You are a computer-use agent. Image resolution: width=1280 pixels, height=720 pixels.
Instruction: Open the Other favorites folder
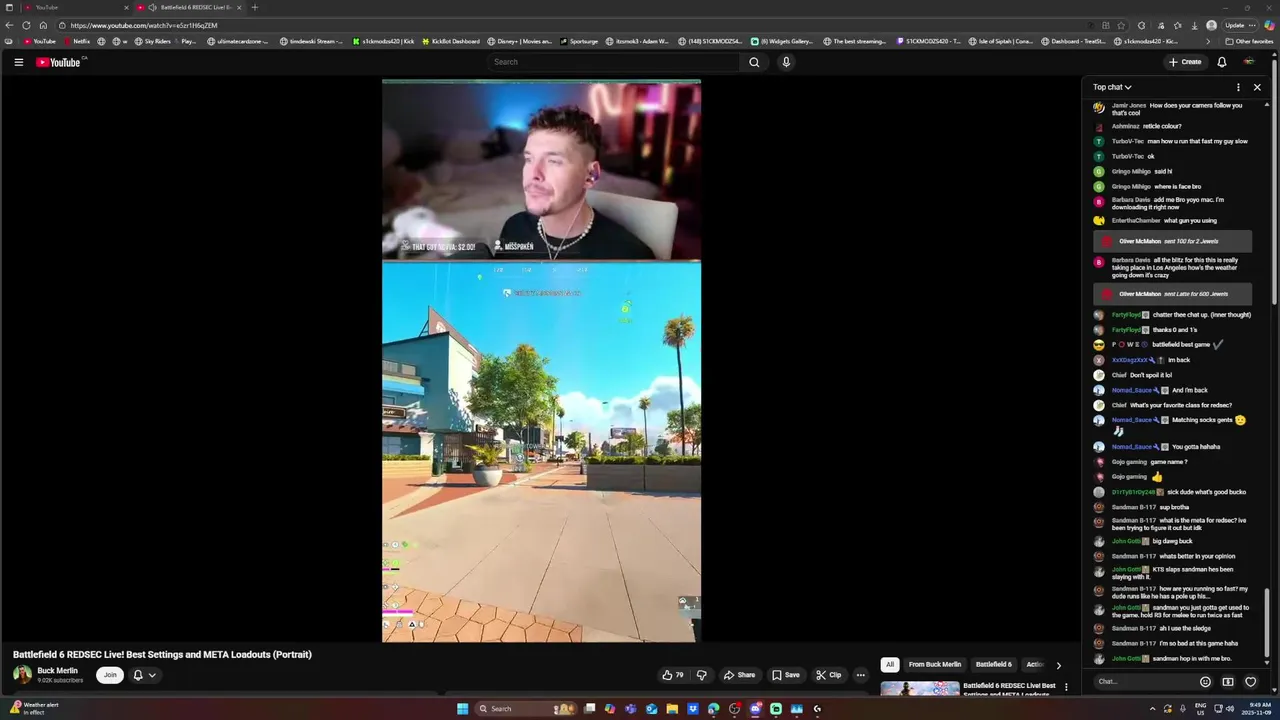[x=1249, y=41]
